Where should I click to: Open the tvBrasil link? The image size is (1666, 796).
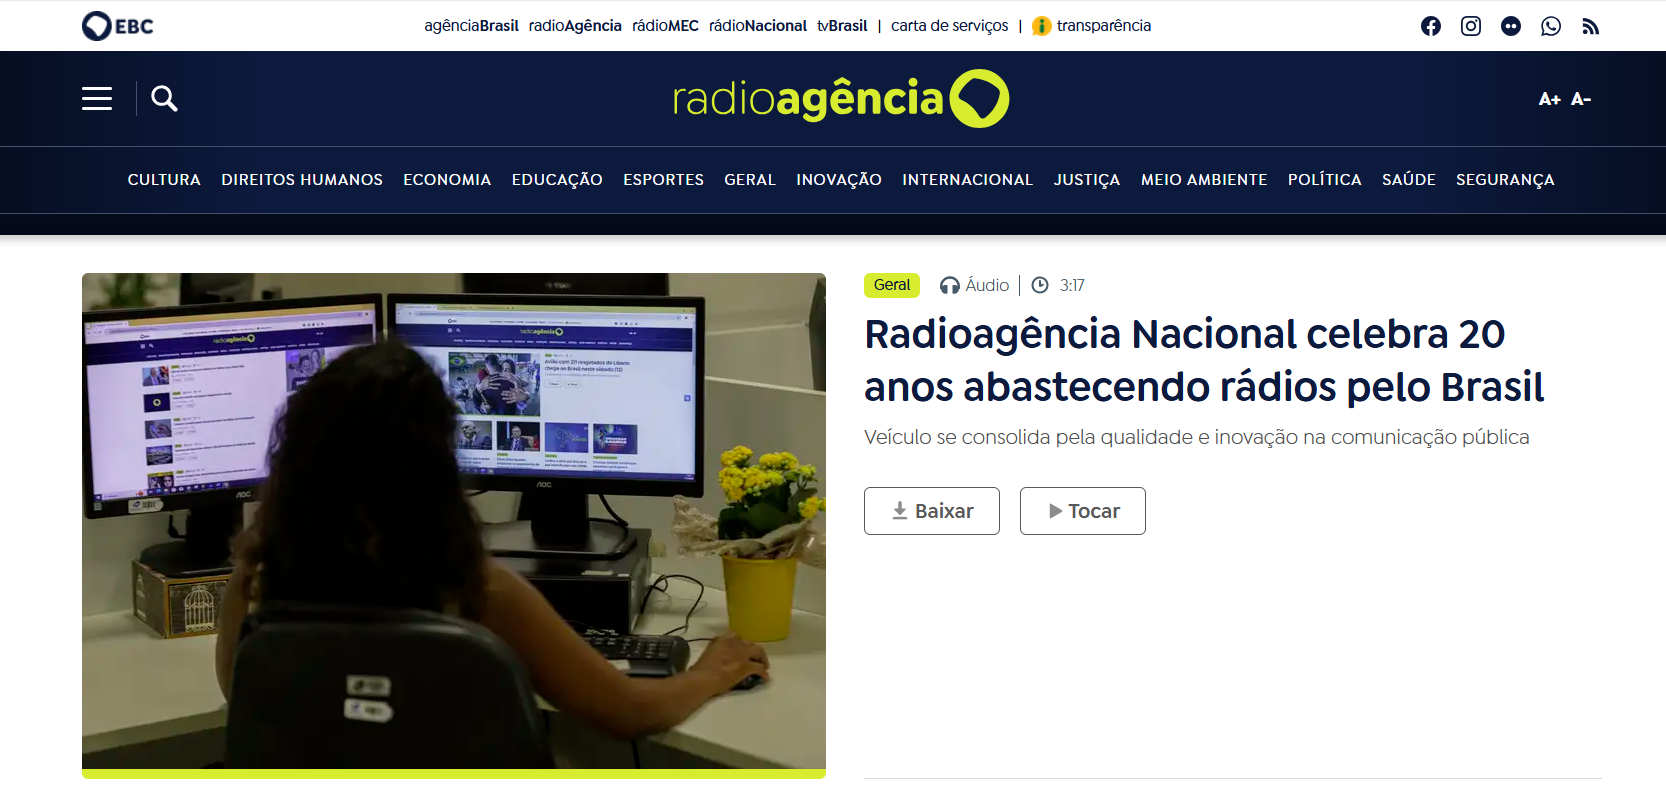pyautogui.click(x=842, y=26)
